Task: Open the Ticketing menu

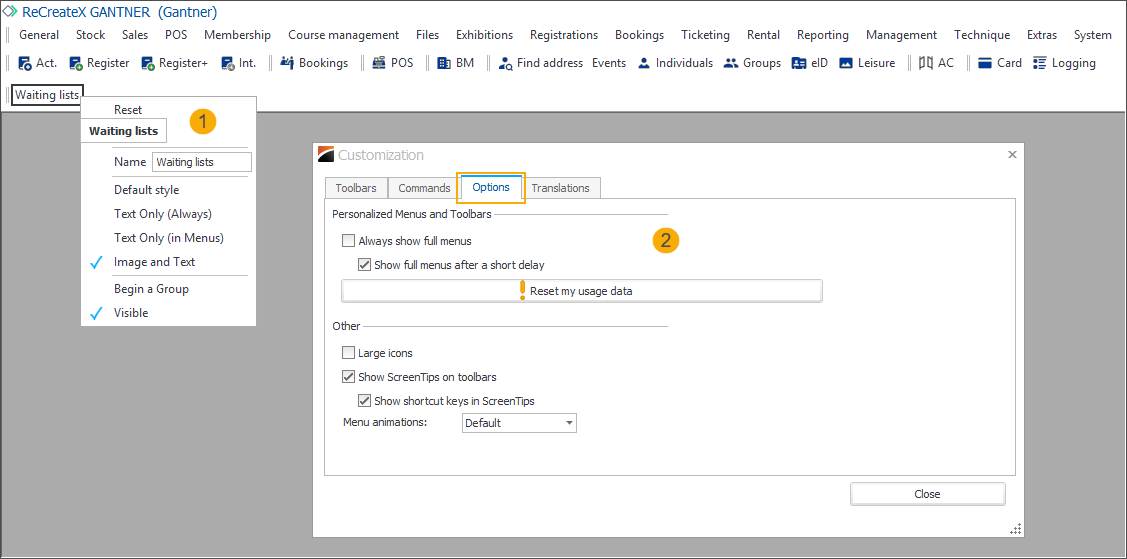Action: pos(705,34)
